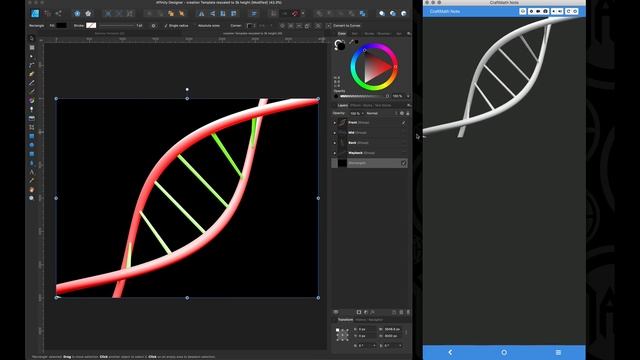640x360 pixels.
Task: Expand the Front layer group
Action: tap(335, 122)
